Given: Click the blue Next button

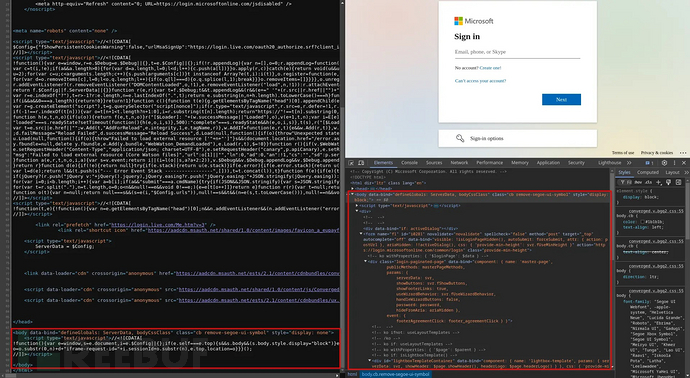Looking at the screenshot, I should pos(561,99).
